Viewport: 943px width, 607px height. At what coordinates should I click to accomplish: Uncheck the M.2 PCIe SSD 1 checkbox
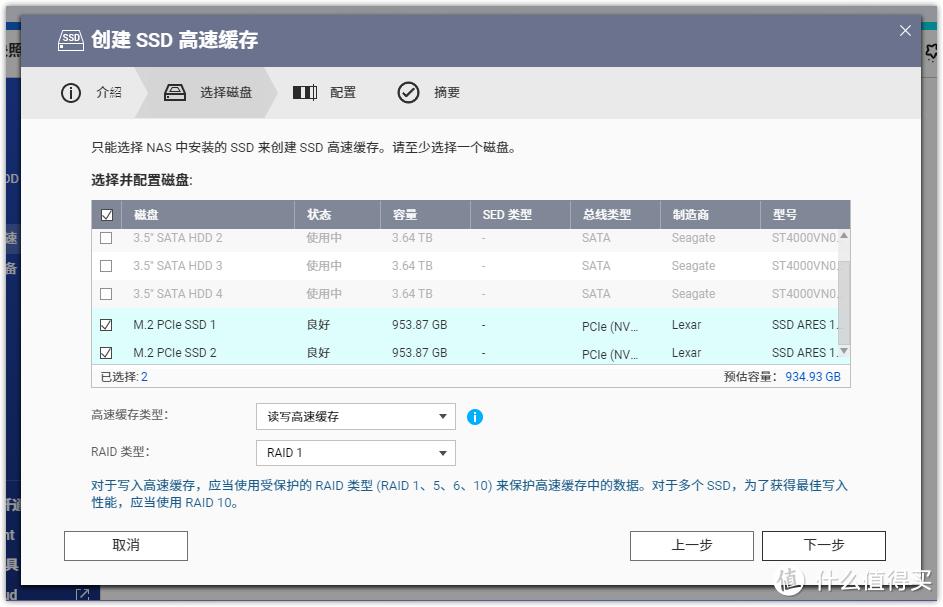point(105,324)
